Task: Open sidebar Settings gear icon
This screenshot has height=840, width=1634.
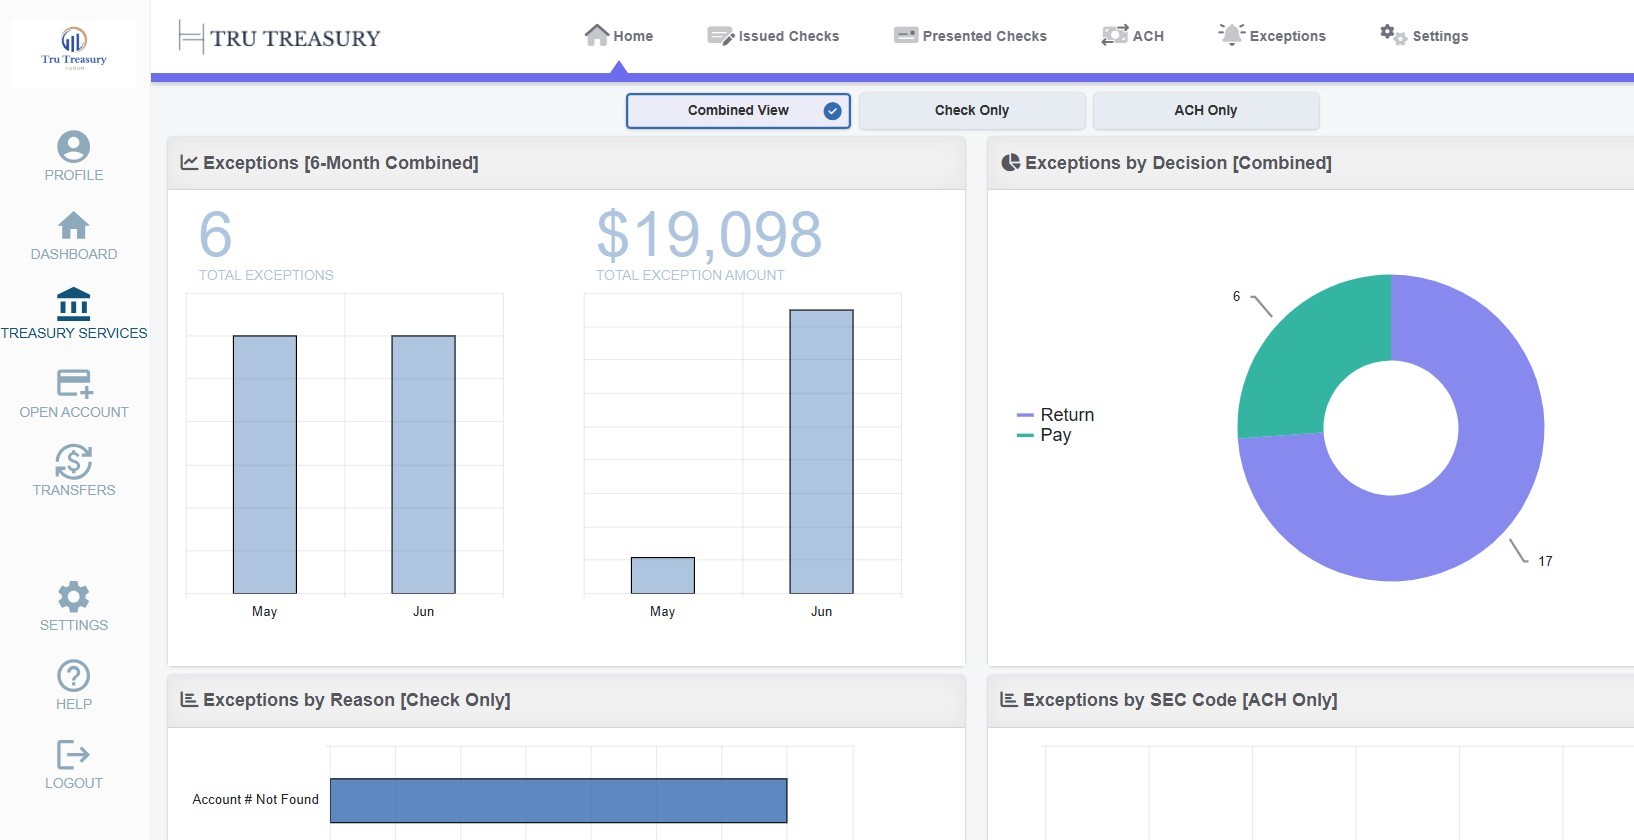Action: coord(74,597)
